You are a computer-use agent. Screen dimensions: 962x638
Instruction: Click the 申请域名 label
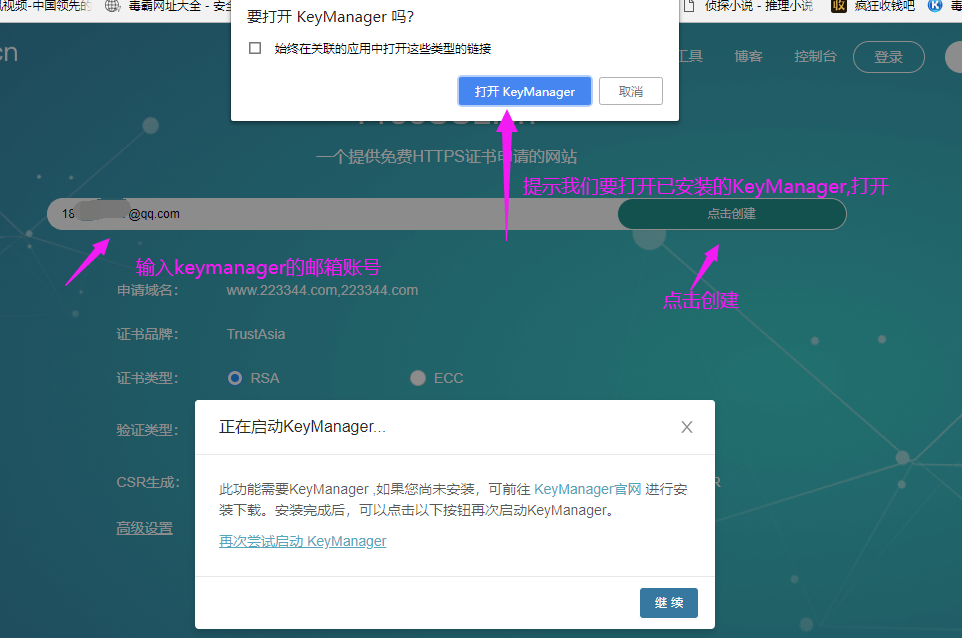pos(148,290)
